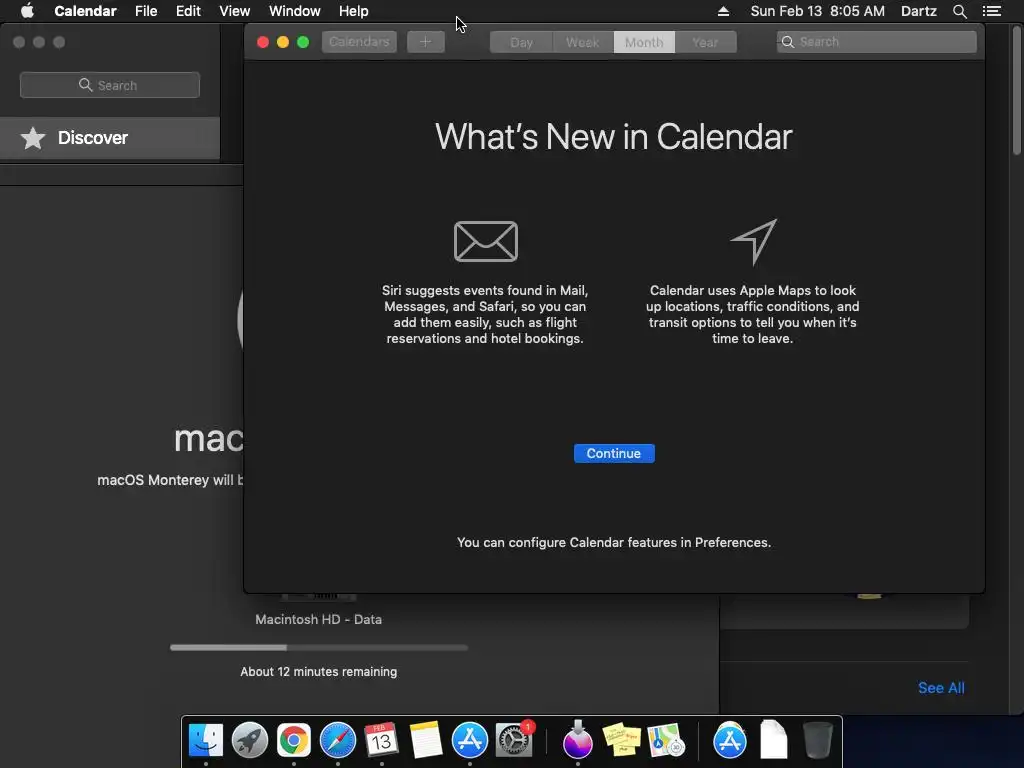Open Safari compass icon in Dock
Viewport: 1024px width, 768px height.
[x=338, y=741]
